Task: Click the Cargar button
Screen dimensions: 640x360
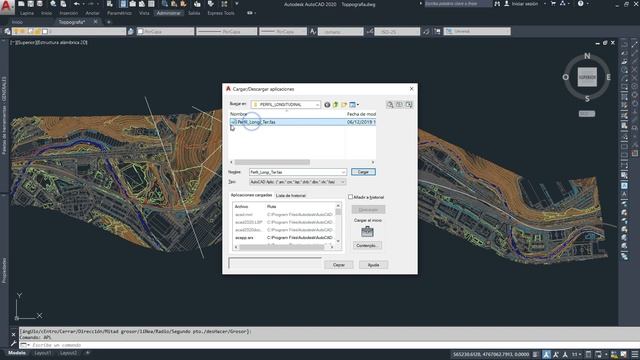Action: (363, 172)
